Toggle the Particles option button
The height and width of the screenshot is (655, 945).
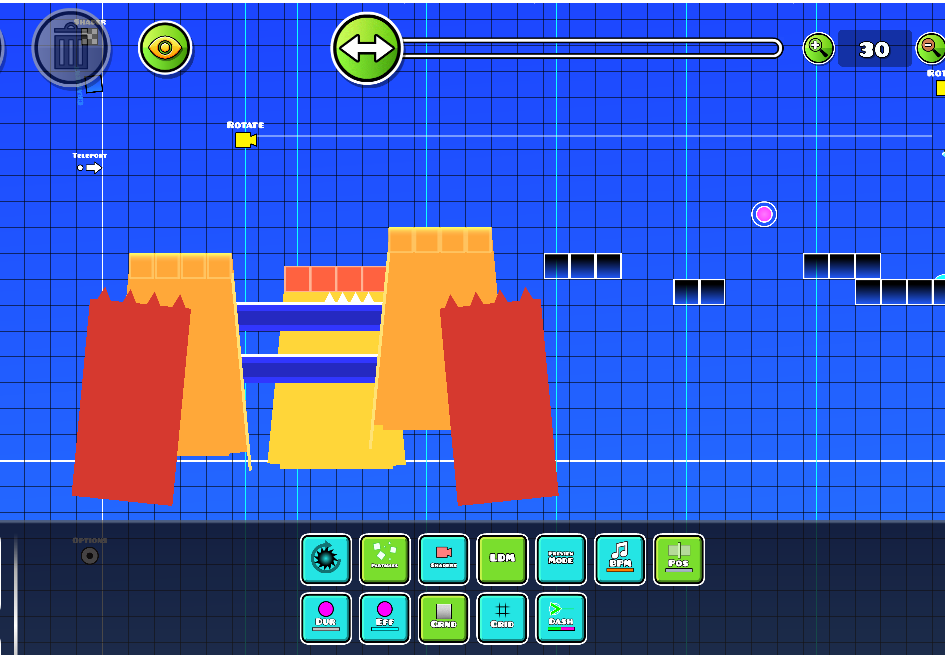(x=385, y=559)
